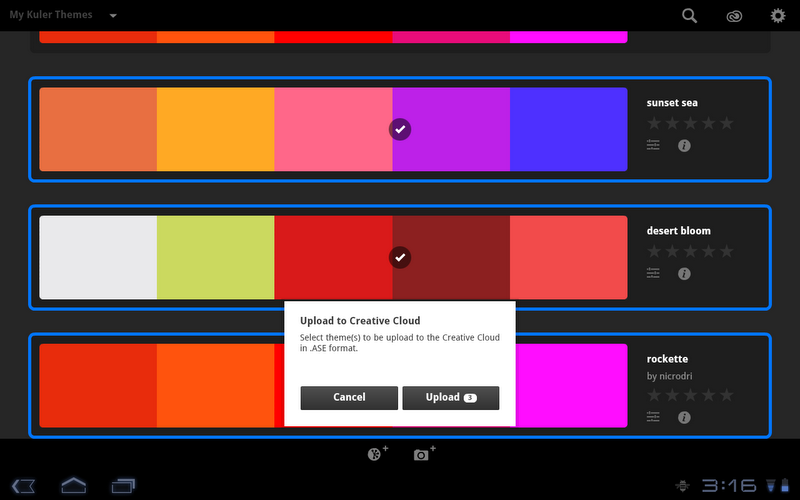Screen dimensions: 800x500
Task: Open edit sliders icon for rockette
Action: point(653,416)
